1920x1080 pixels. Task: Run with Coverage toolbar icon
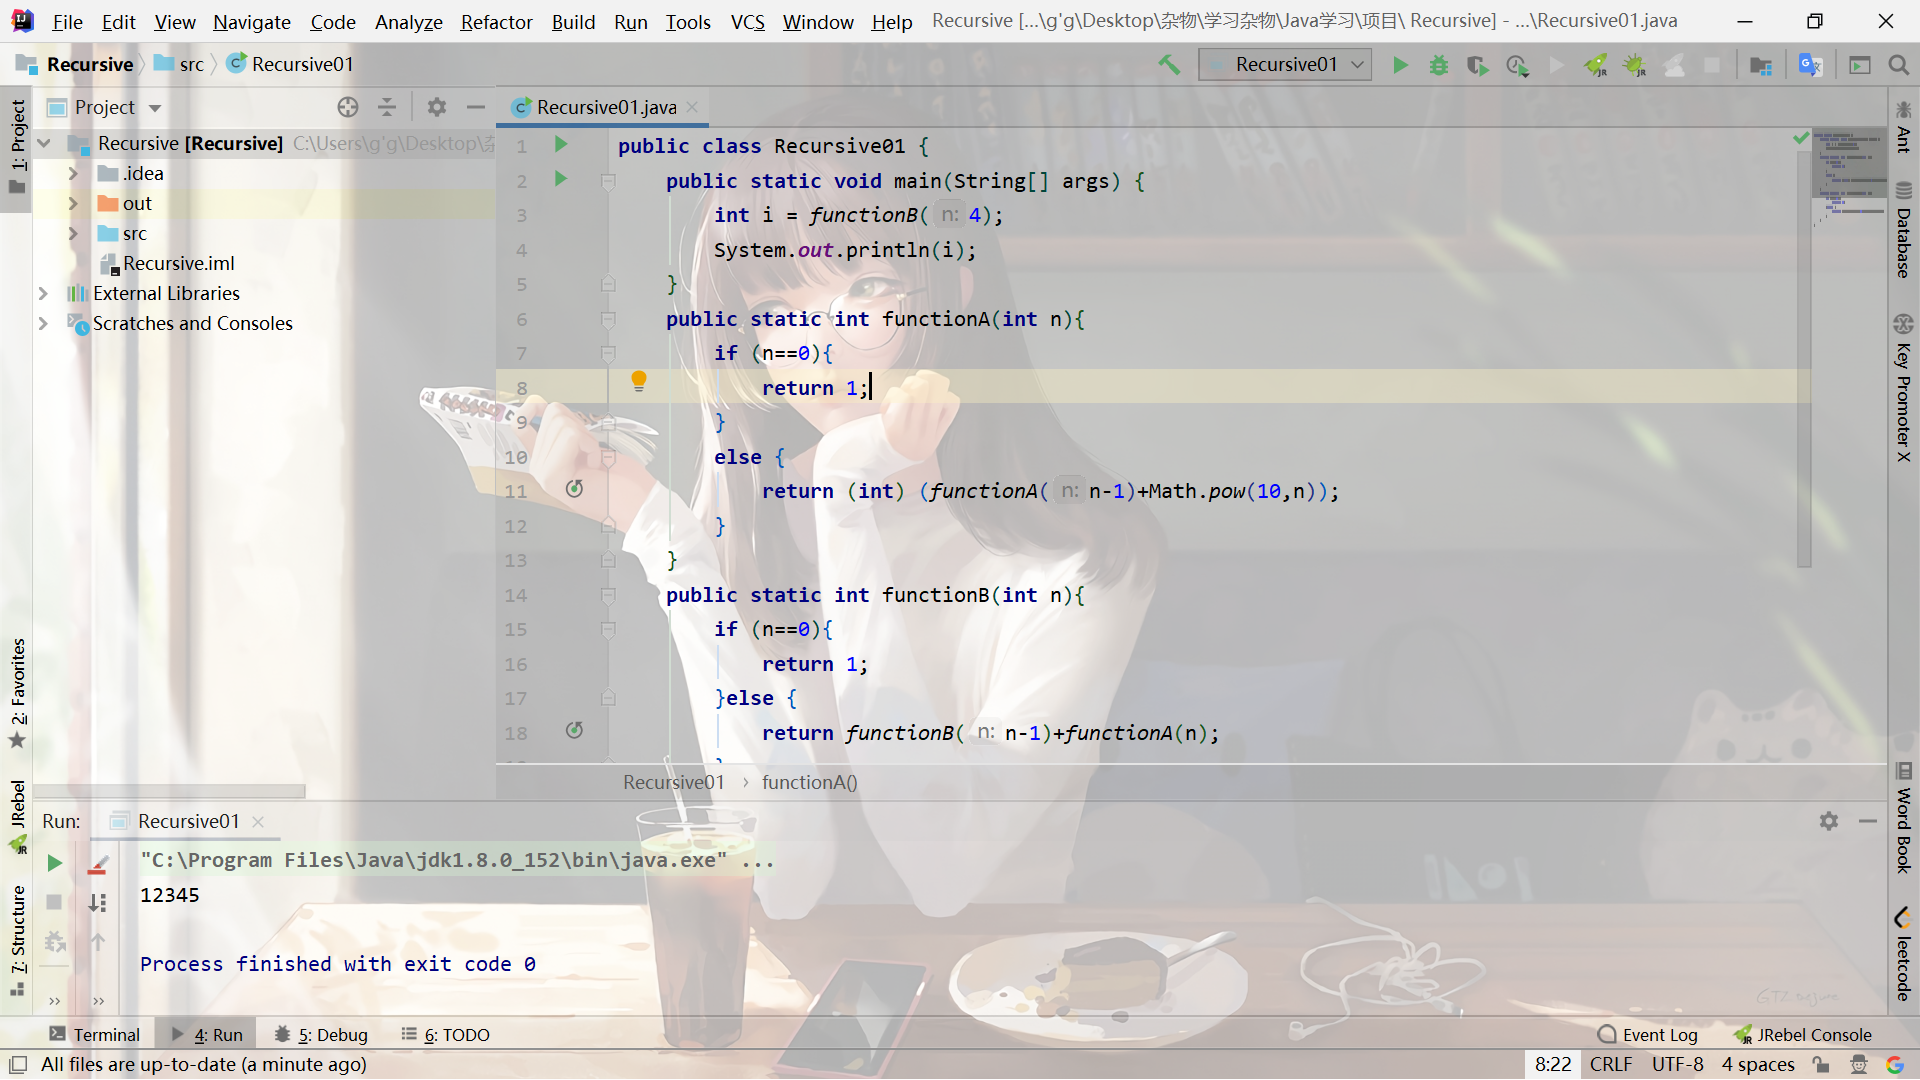[1477, 65]
